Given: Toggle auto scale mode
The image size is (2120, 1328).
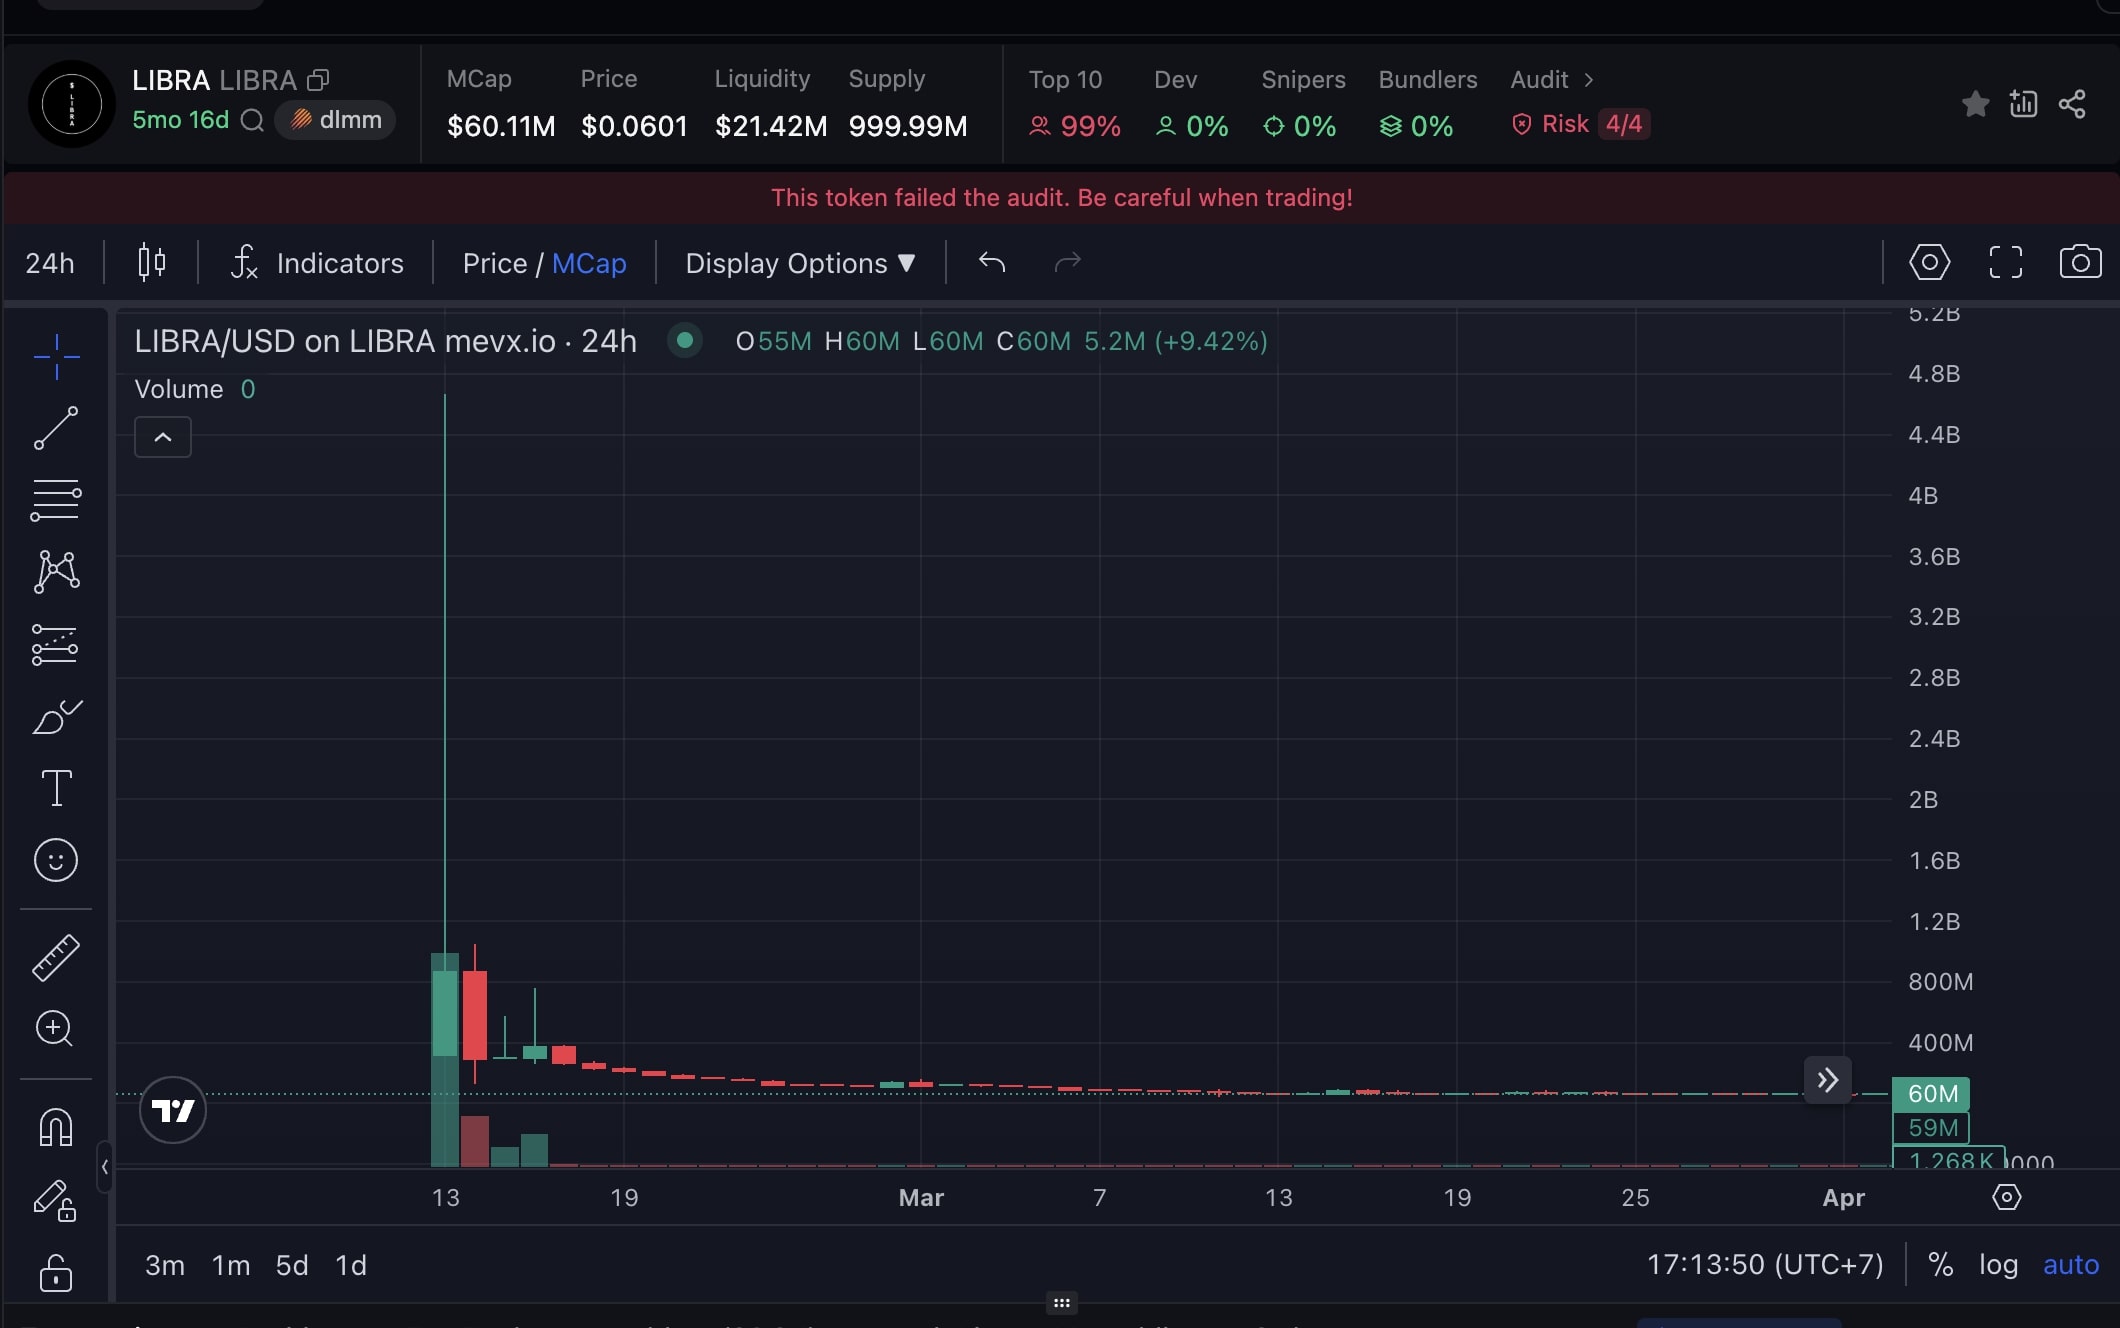Looking at the screenshot, I should point(2071,1265).
